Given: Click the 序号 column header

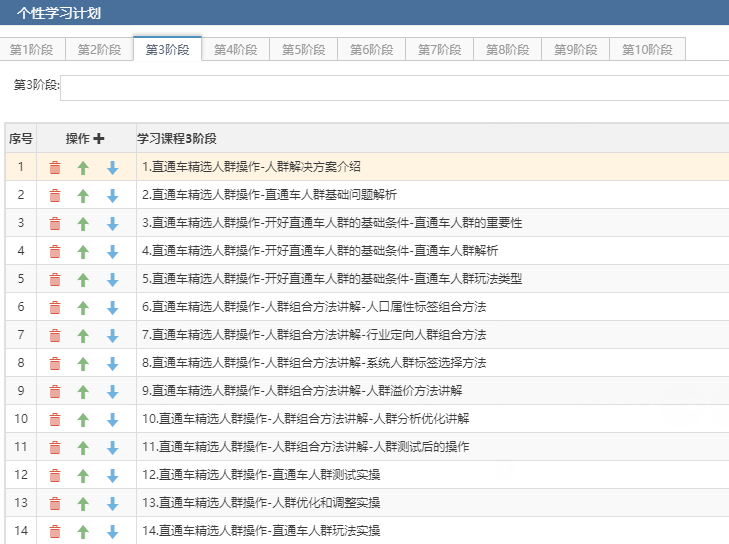Looking at the screenshot, I should 21,139.
